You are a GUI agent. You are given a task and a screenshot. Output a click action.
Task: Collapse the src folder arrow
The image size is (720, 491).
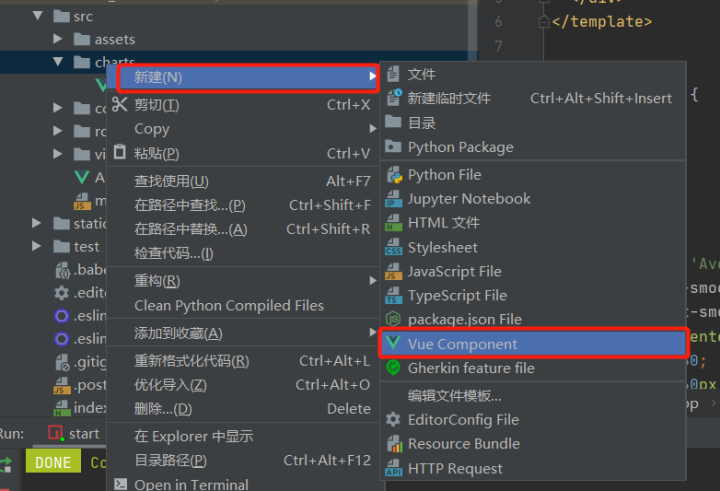click(x=38, y=16)
